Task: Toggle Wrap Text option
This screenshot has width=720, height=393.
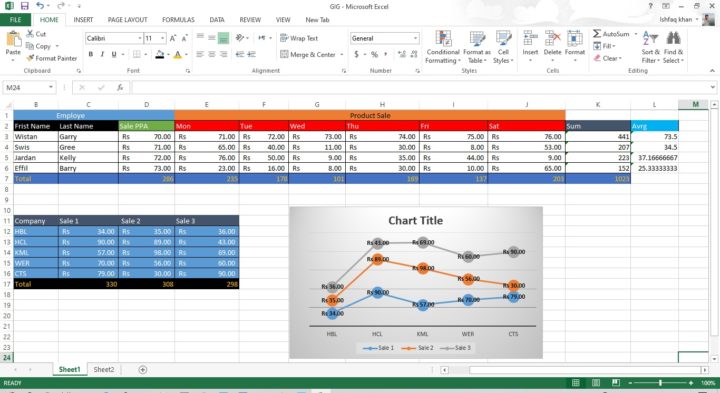Action: 299,38
